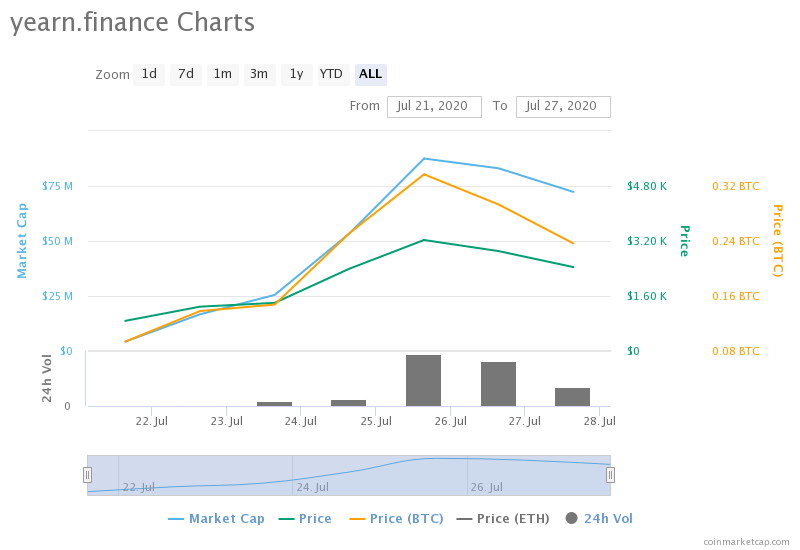The image size is (800, 550).
Task: Edit the From date field
Action: click(434, 107)
